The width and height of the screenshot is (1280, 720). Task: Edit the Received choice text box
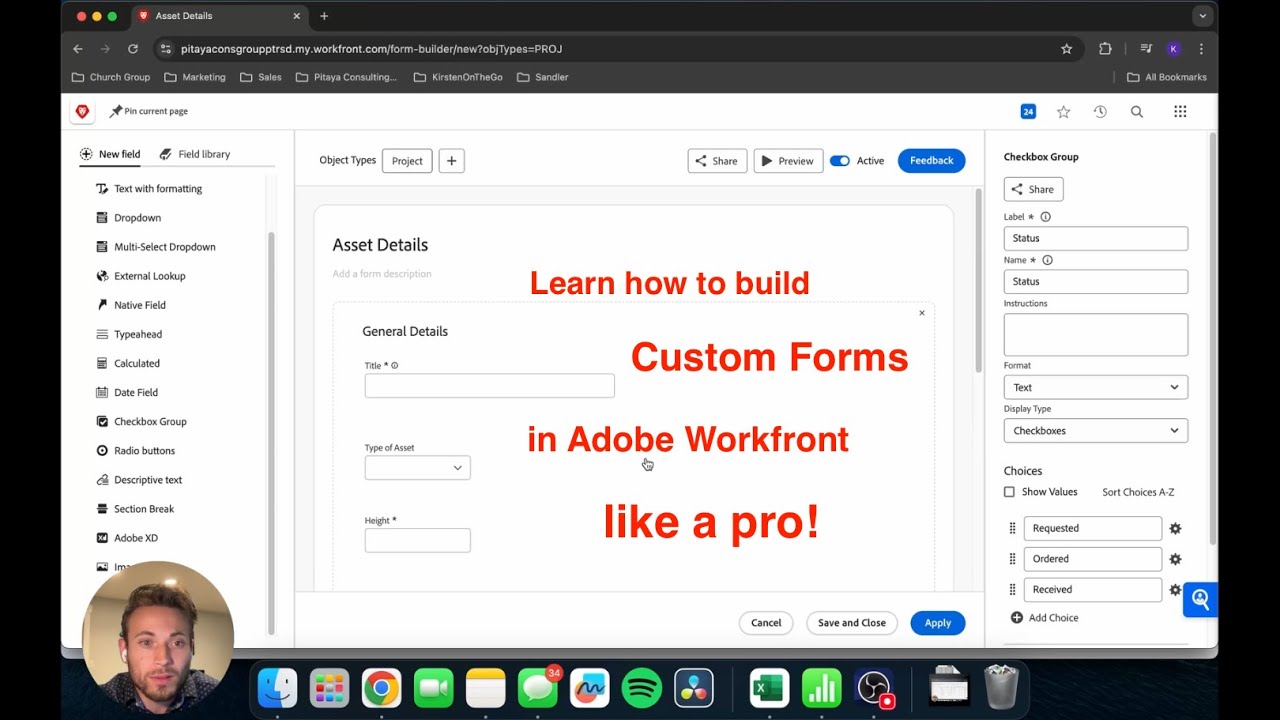click(1093, 590)
